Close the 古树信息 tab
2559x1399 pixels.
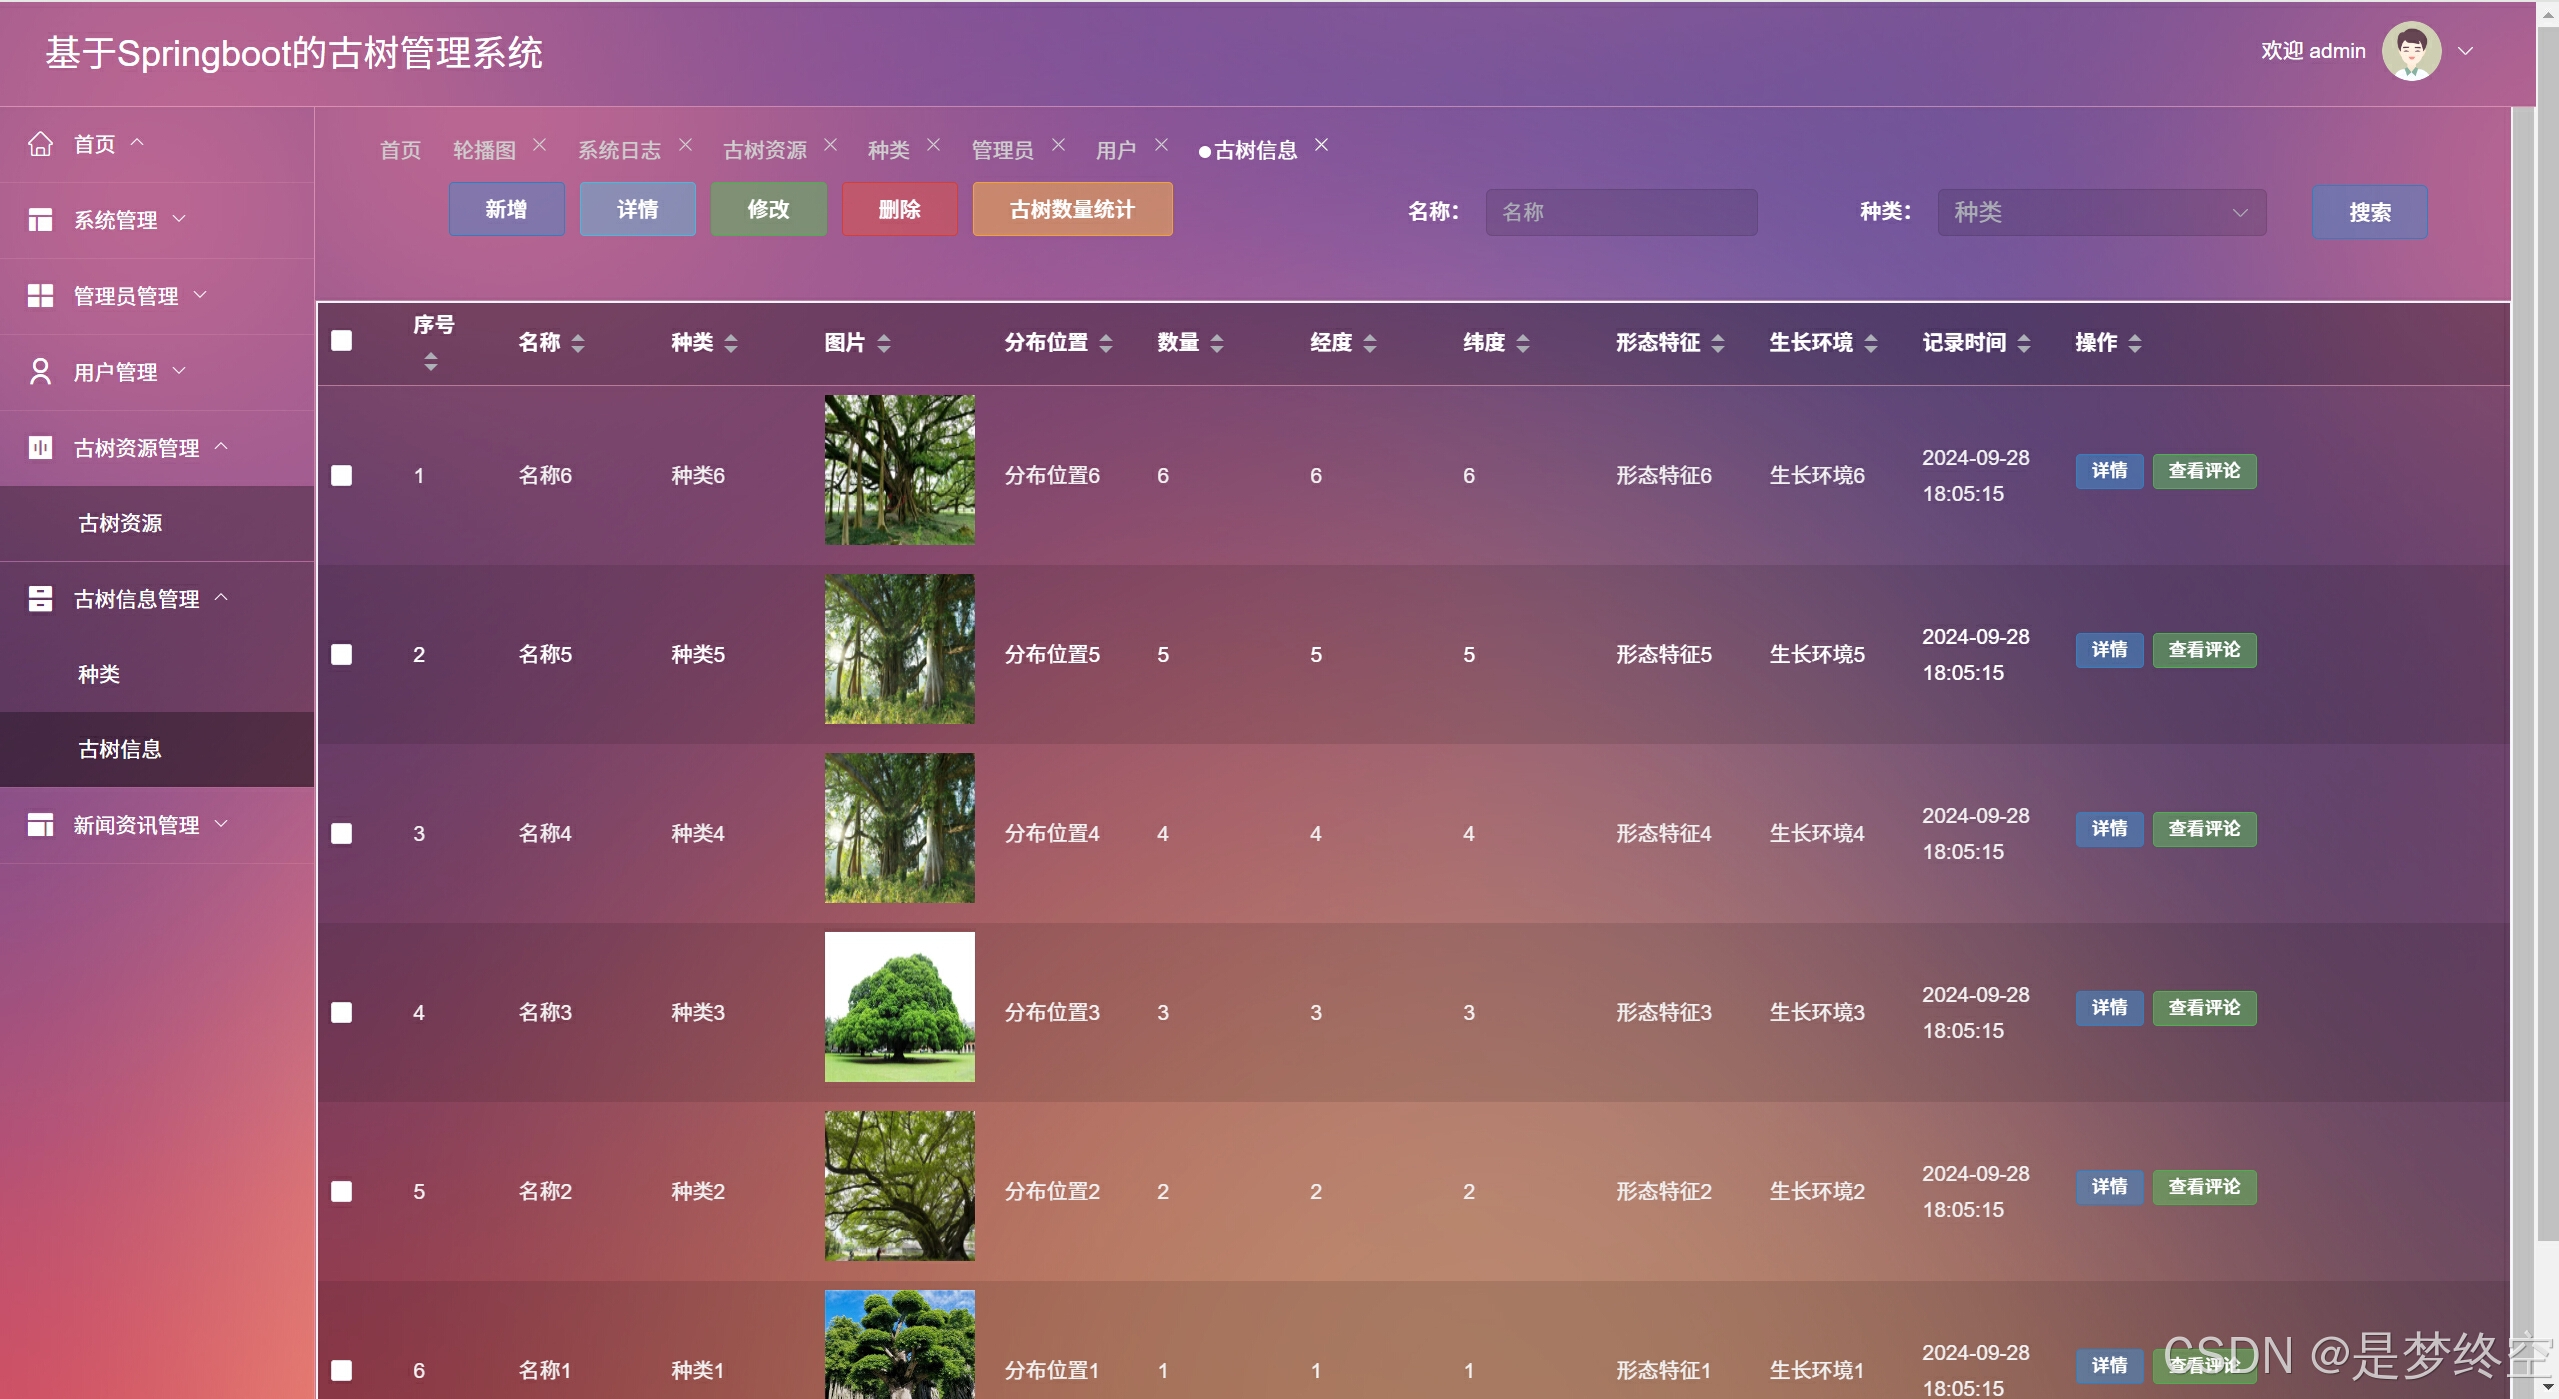(1321, 145)
